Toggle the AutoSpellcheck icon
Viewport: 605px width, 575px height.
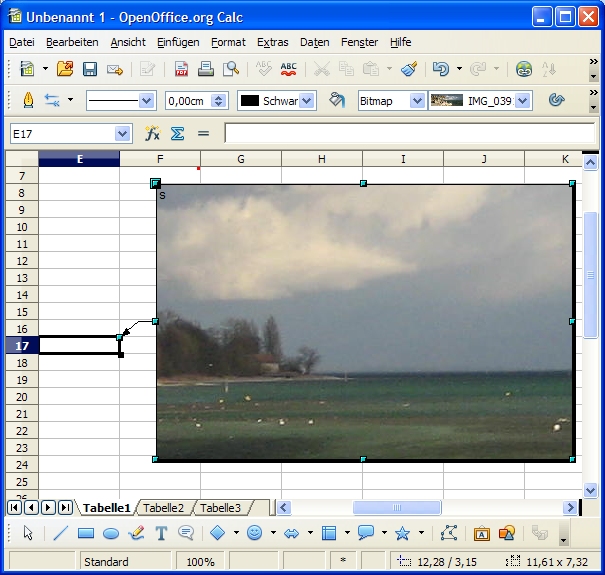click(288, 69)
